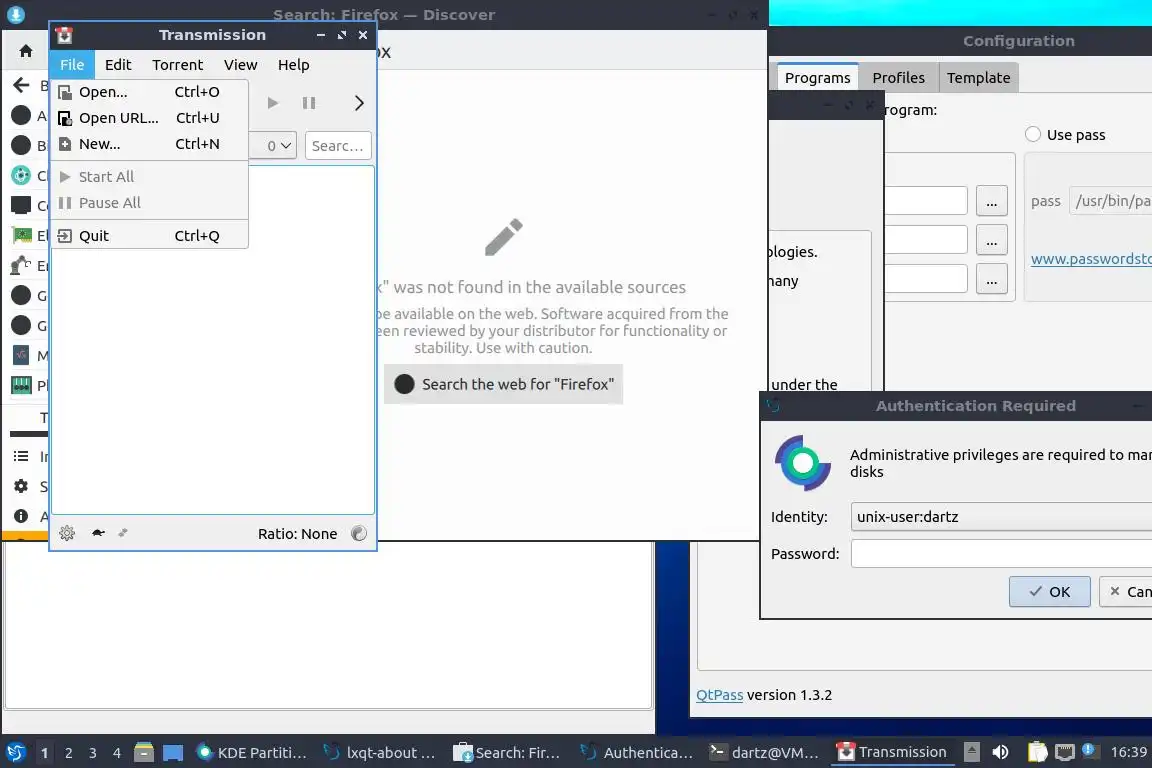Open the clipboard icon in the system tray
Image resolution: width=1152 pixels, height=768 pixels.
click(1037, 752)
